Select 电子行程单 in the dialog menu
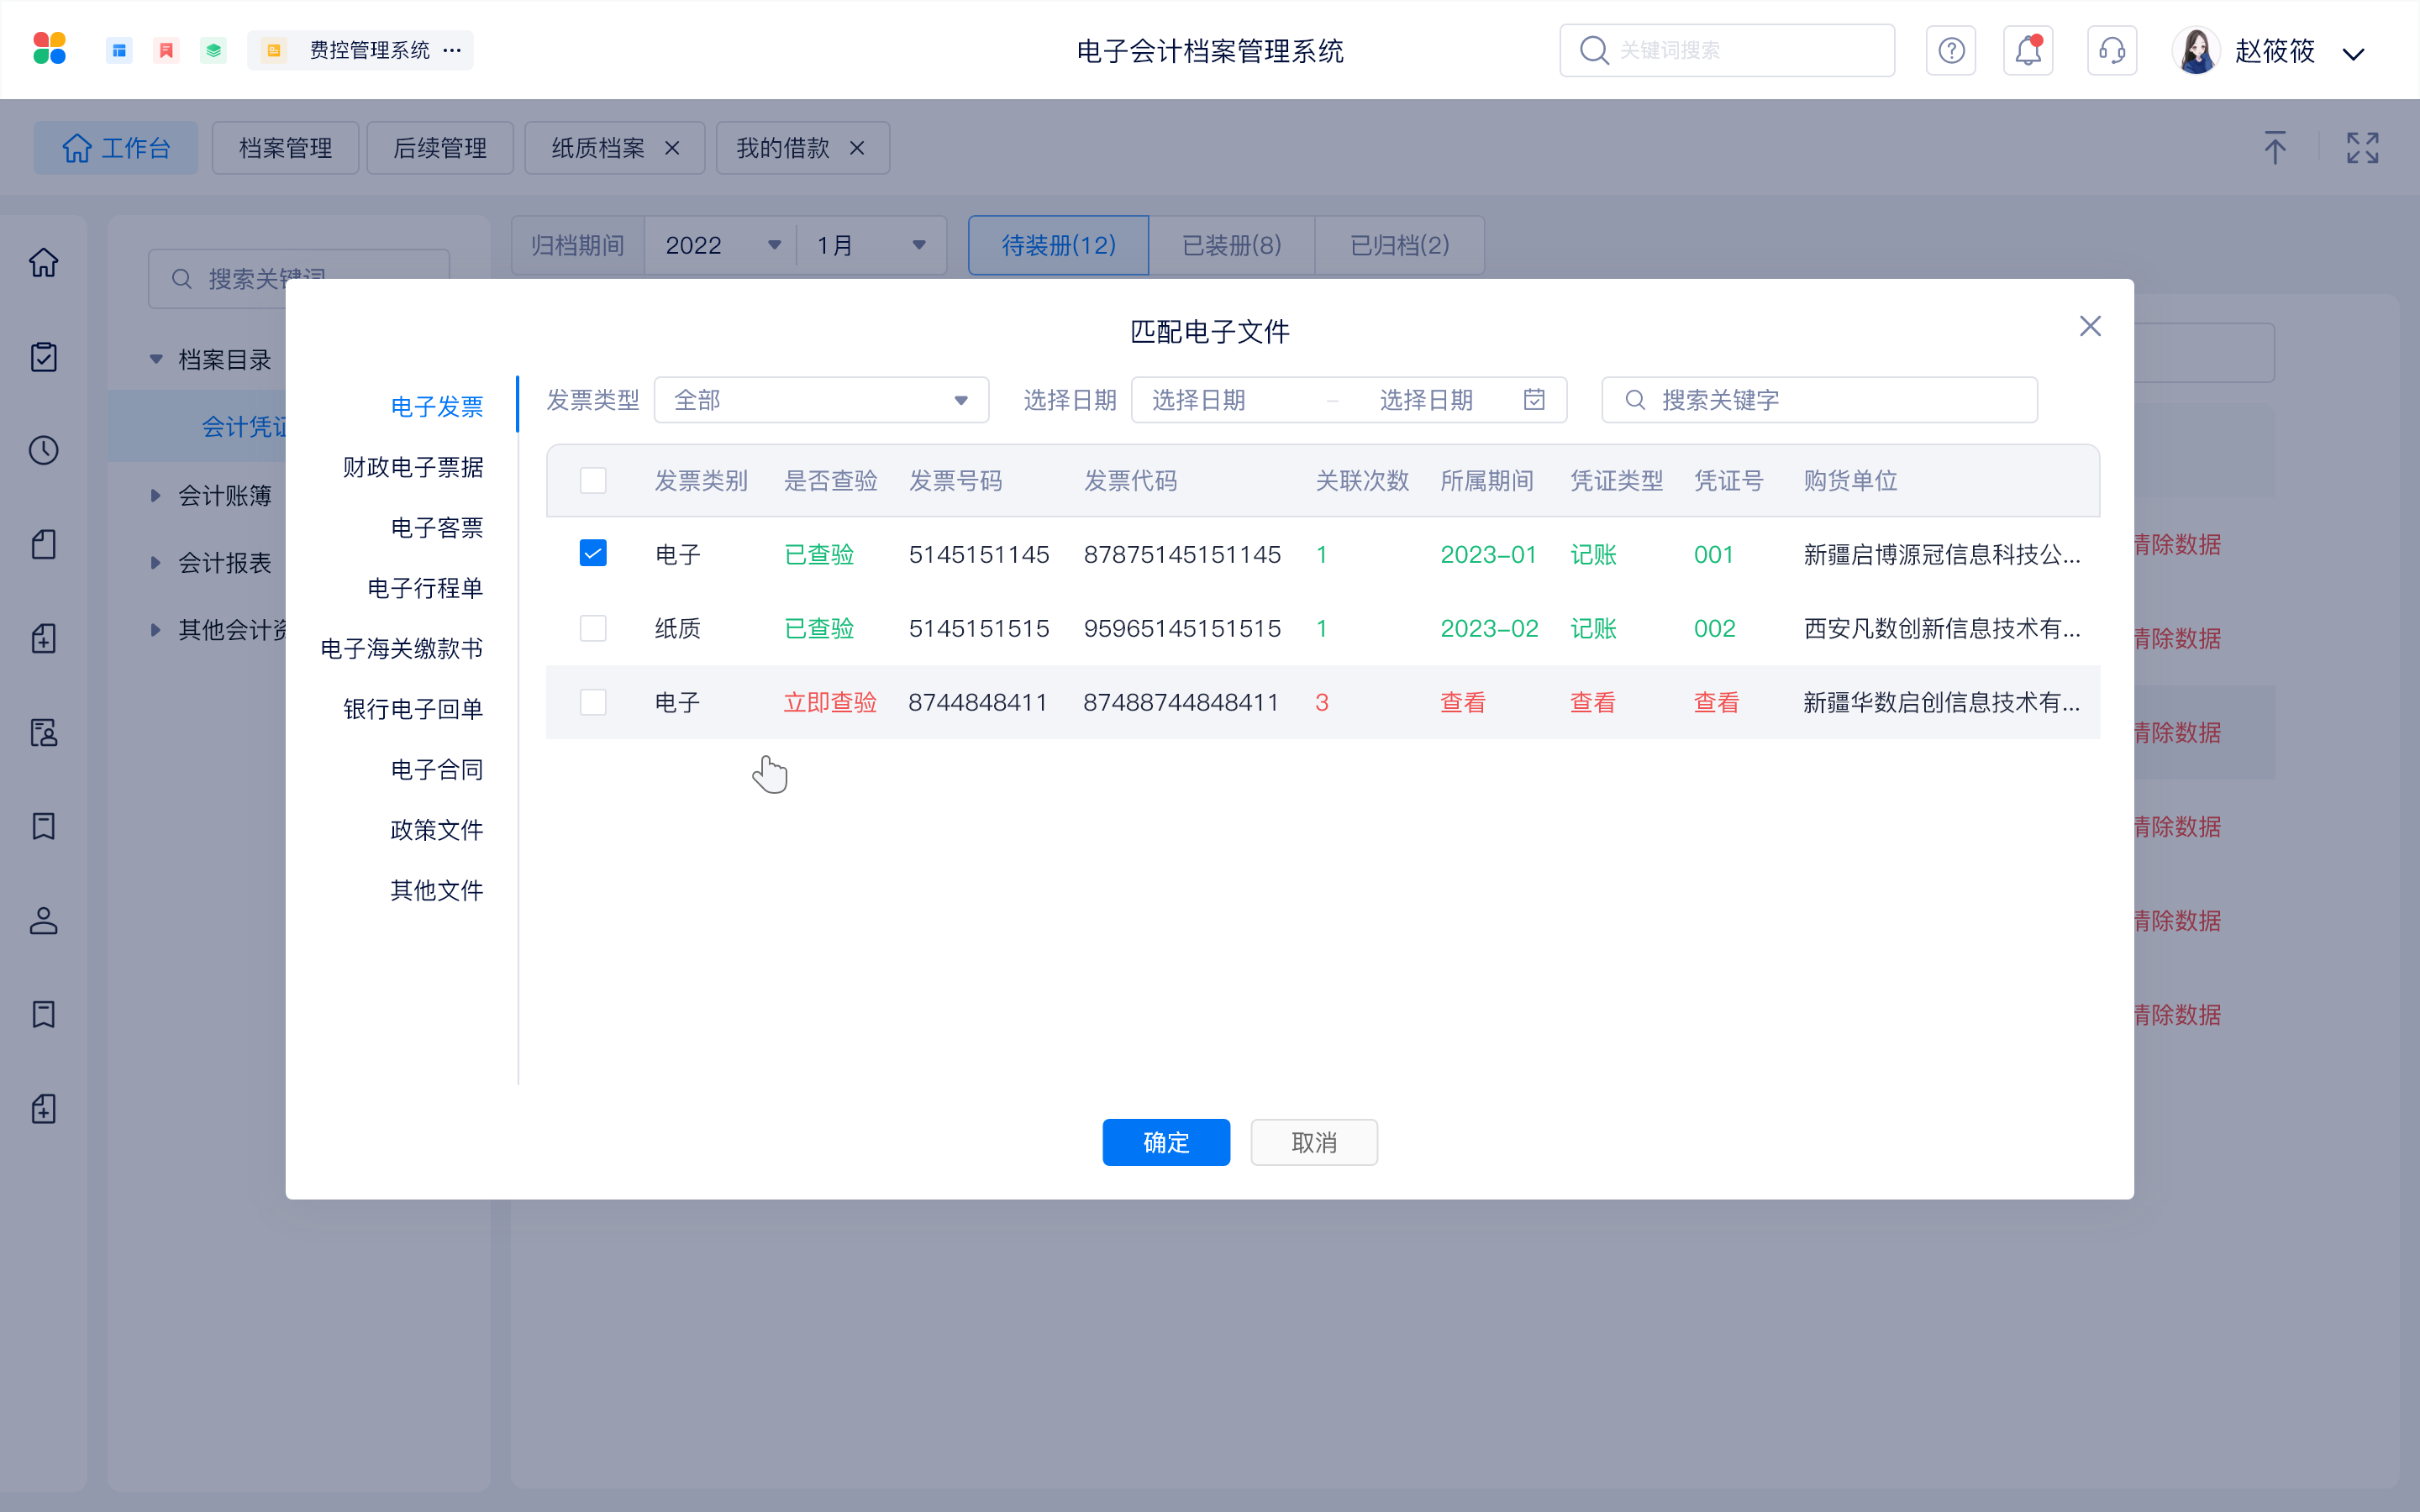Screen dimensions: 2420x1512 (x=425, y=588)
